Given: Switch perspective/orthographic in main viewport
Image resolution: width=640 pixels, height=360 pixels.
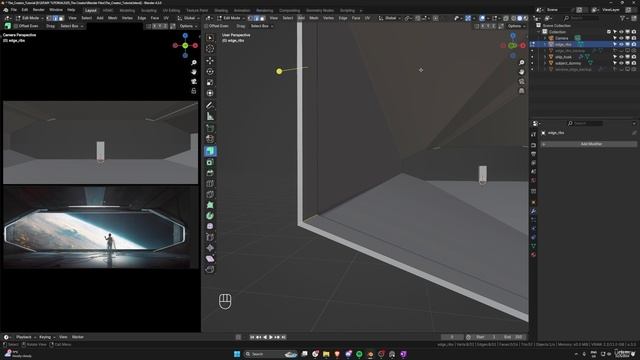Looking at the screenshot, I should coord(522,91).
